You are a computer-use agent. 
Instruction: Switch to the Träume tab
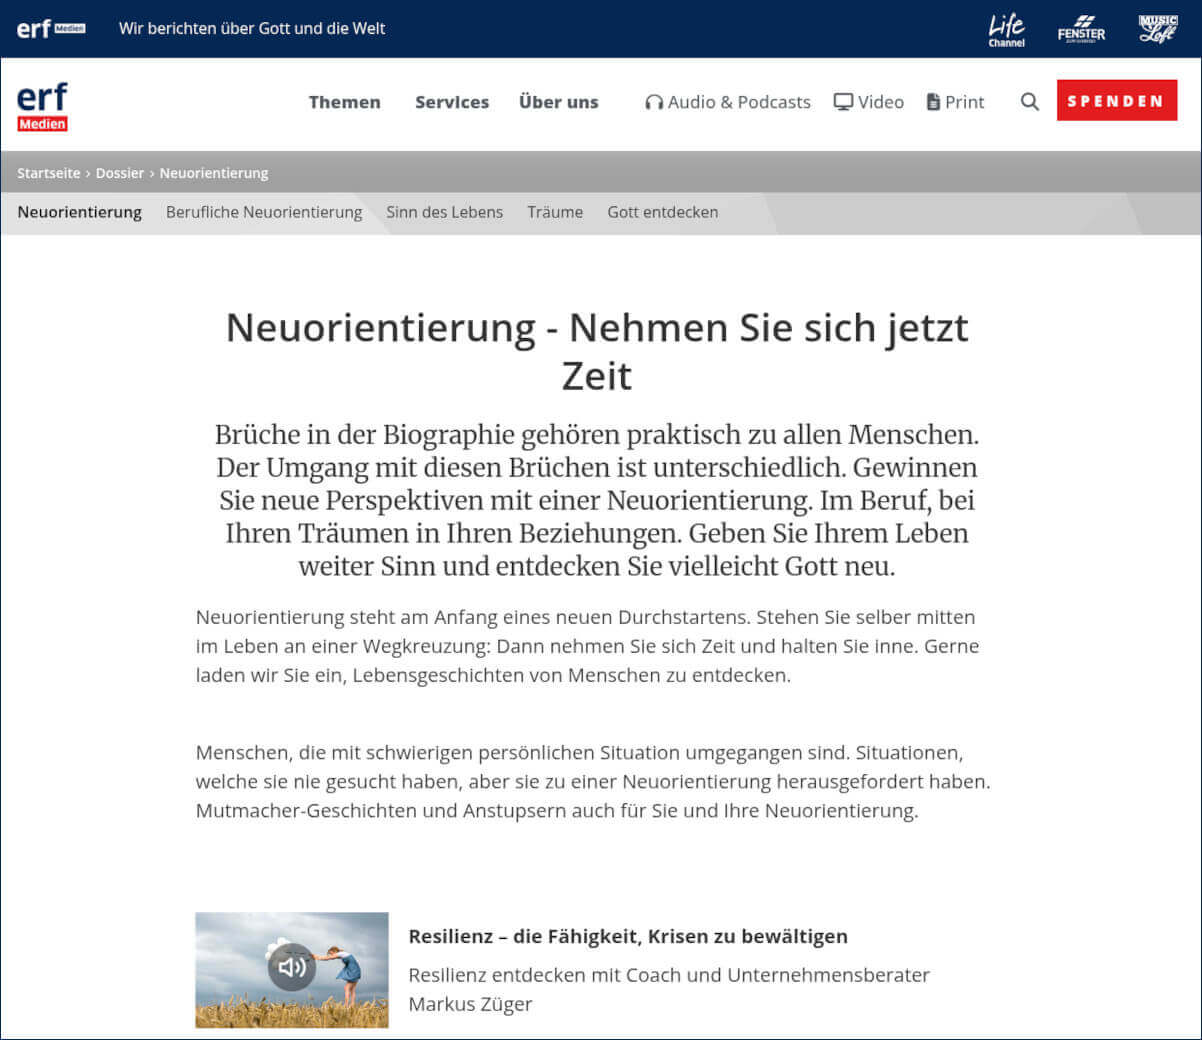coord(555,212)
